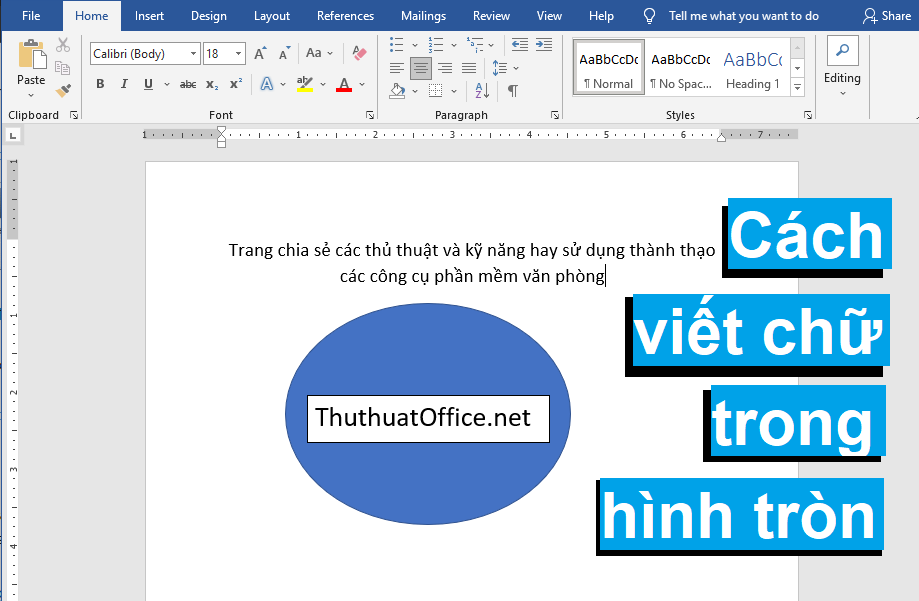
Task: Open the font name dropdown
Action: (194, 52)
